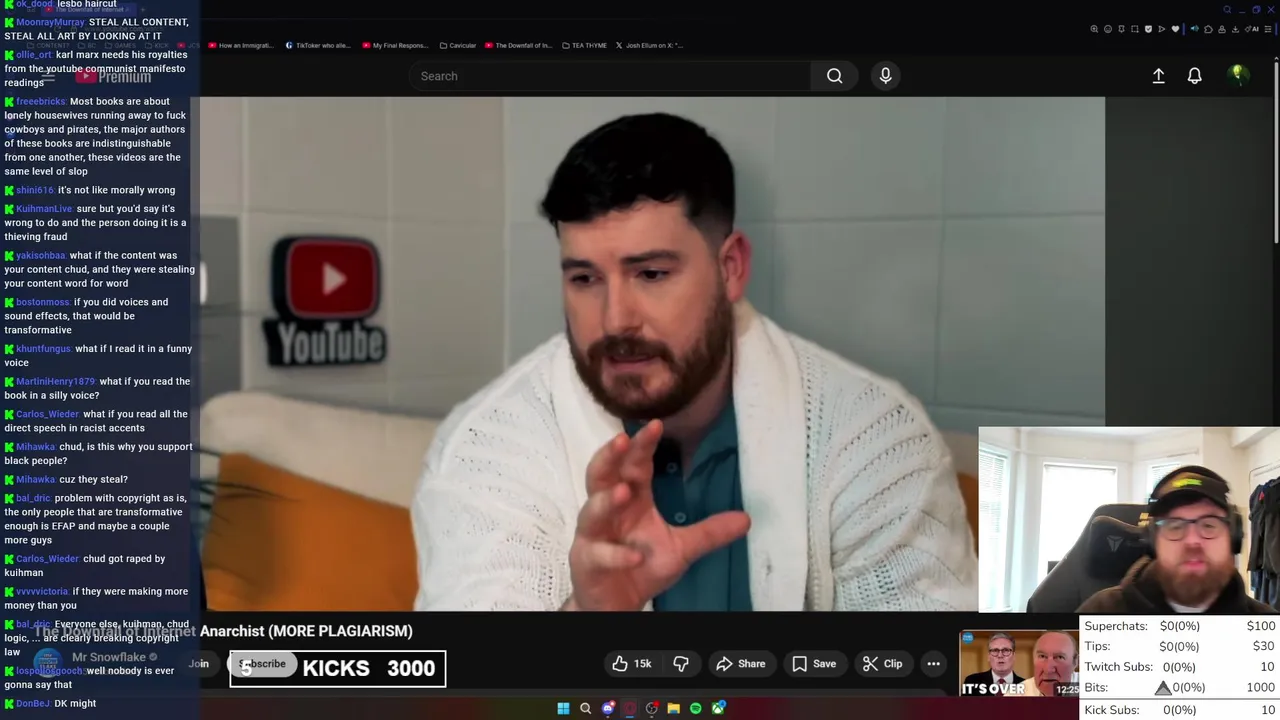Open the Mr Snowflake channel name
The height and width of the screenshot is (720, 1280).
[108, 657]
